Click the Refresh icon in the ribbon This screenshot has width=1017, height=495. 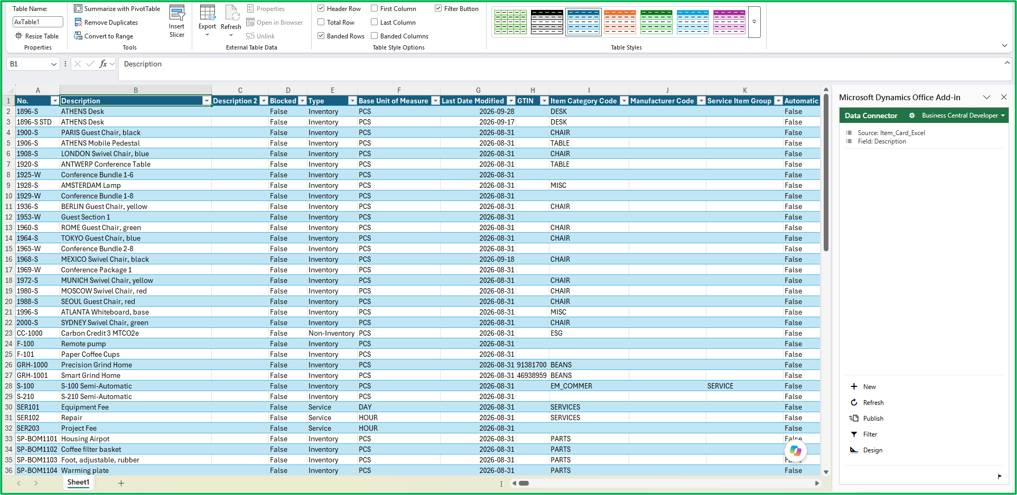(x=232, y=12)
